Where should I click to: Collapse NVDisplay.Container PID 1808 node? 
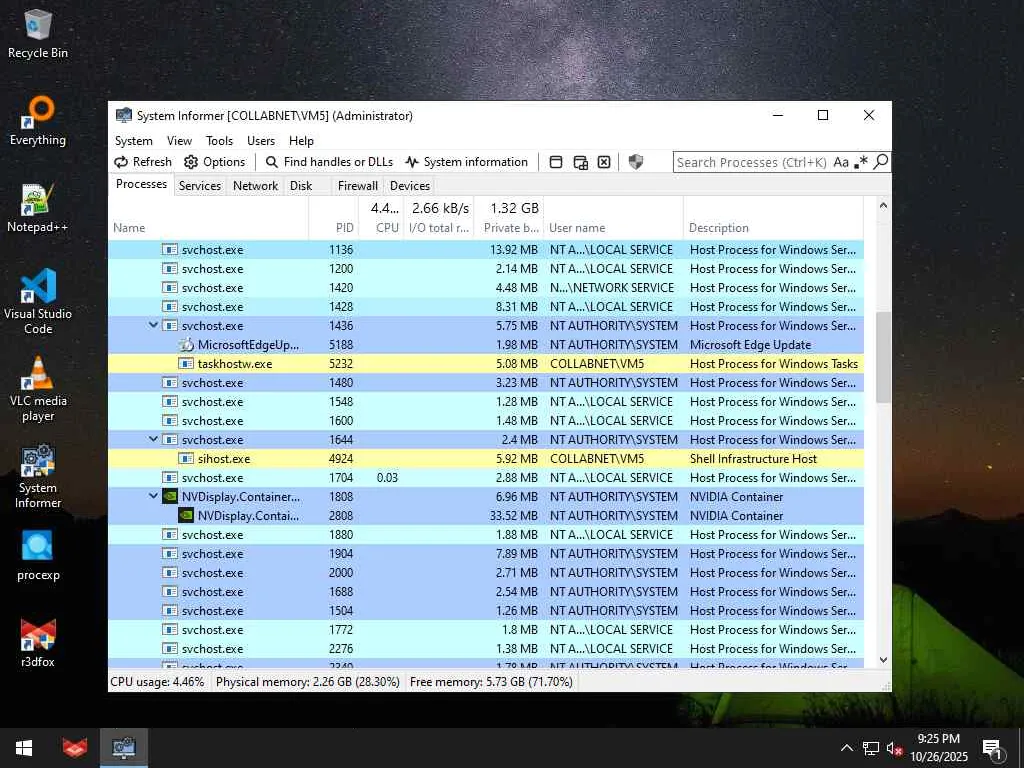point(153,496)
